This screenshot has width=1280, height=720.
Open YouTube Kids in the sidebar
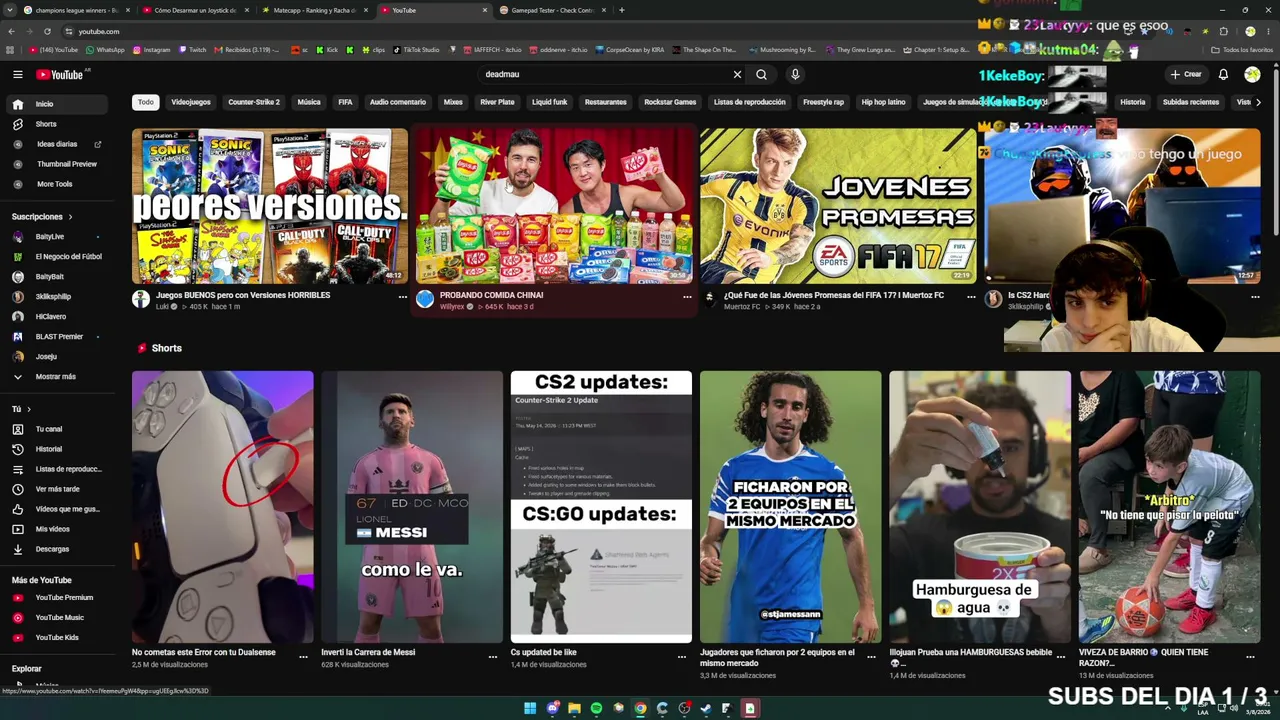(57, 637)
